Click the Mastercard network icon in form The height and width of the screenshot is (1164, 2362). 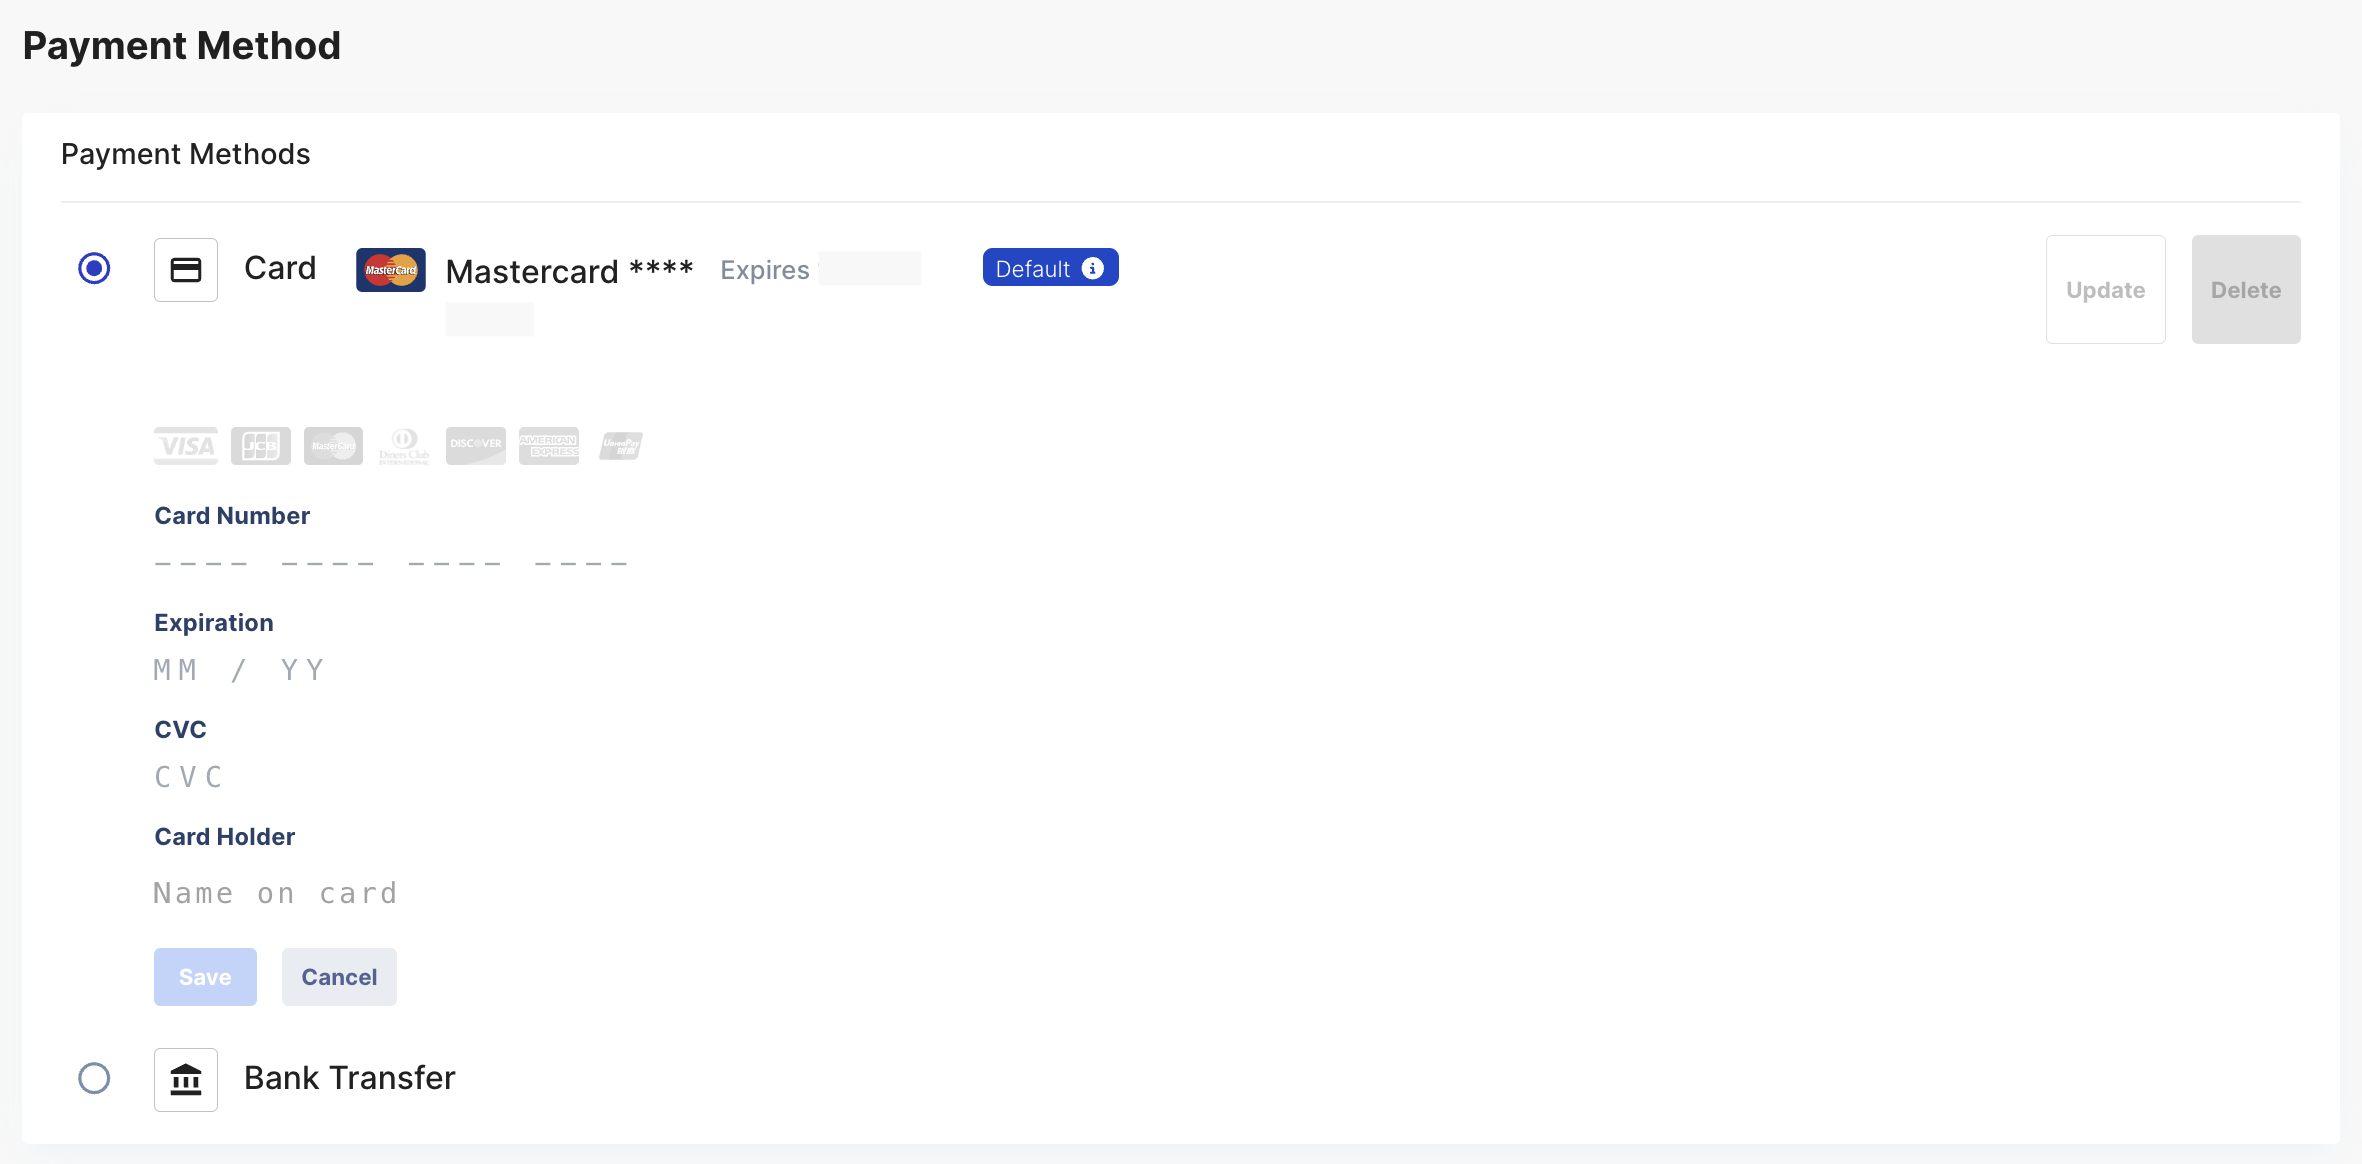333,444
